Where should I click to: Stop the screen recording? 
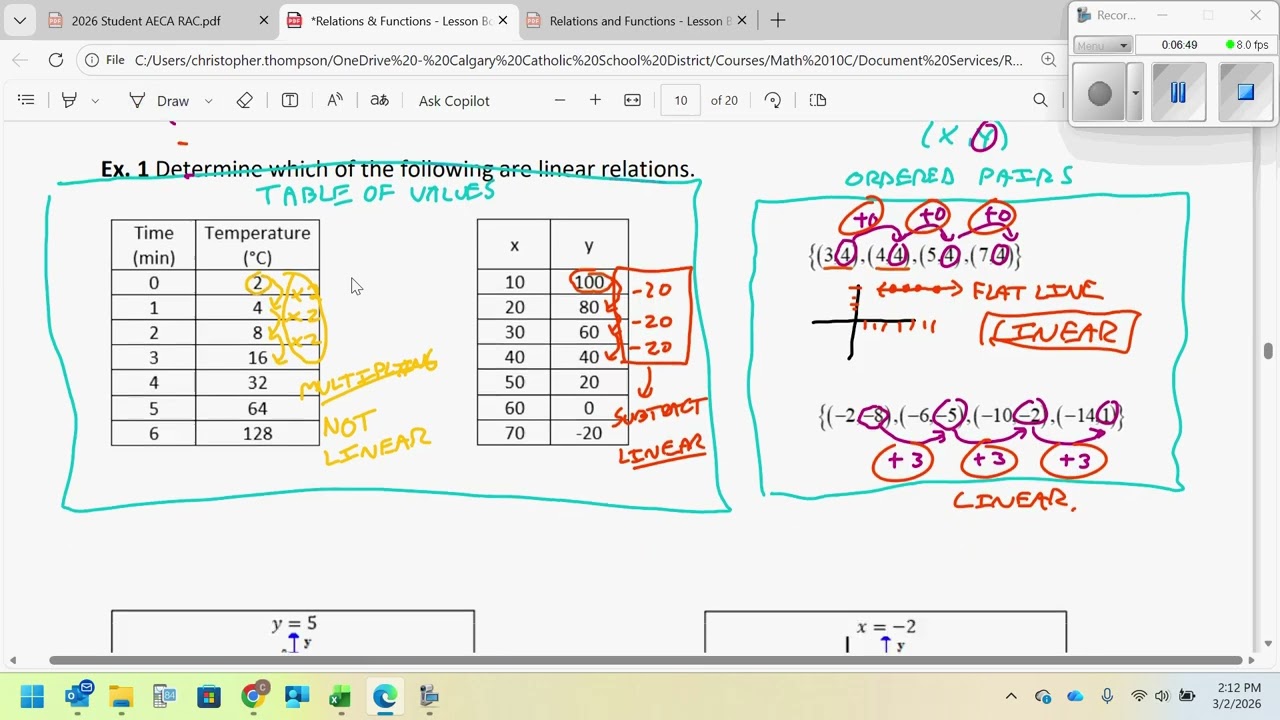[x=1245, y=93]
